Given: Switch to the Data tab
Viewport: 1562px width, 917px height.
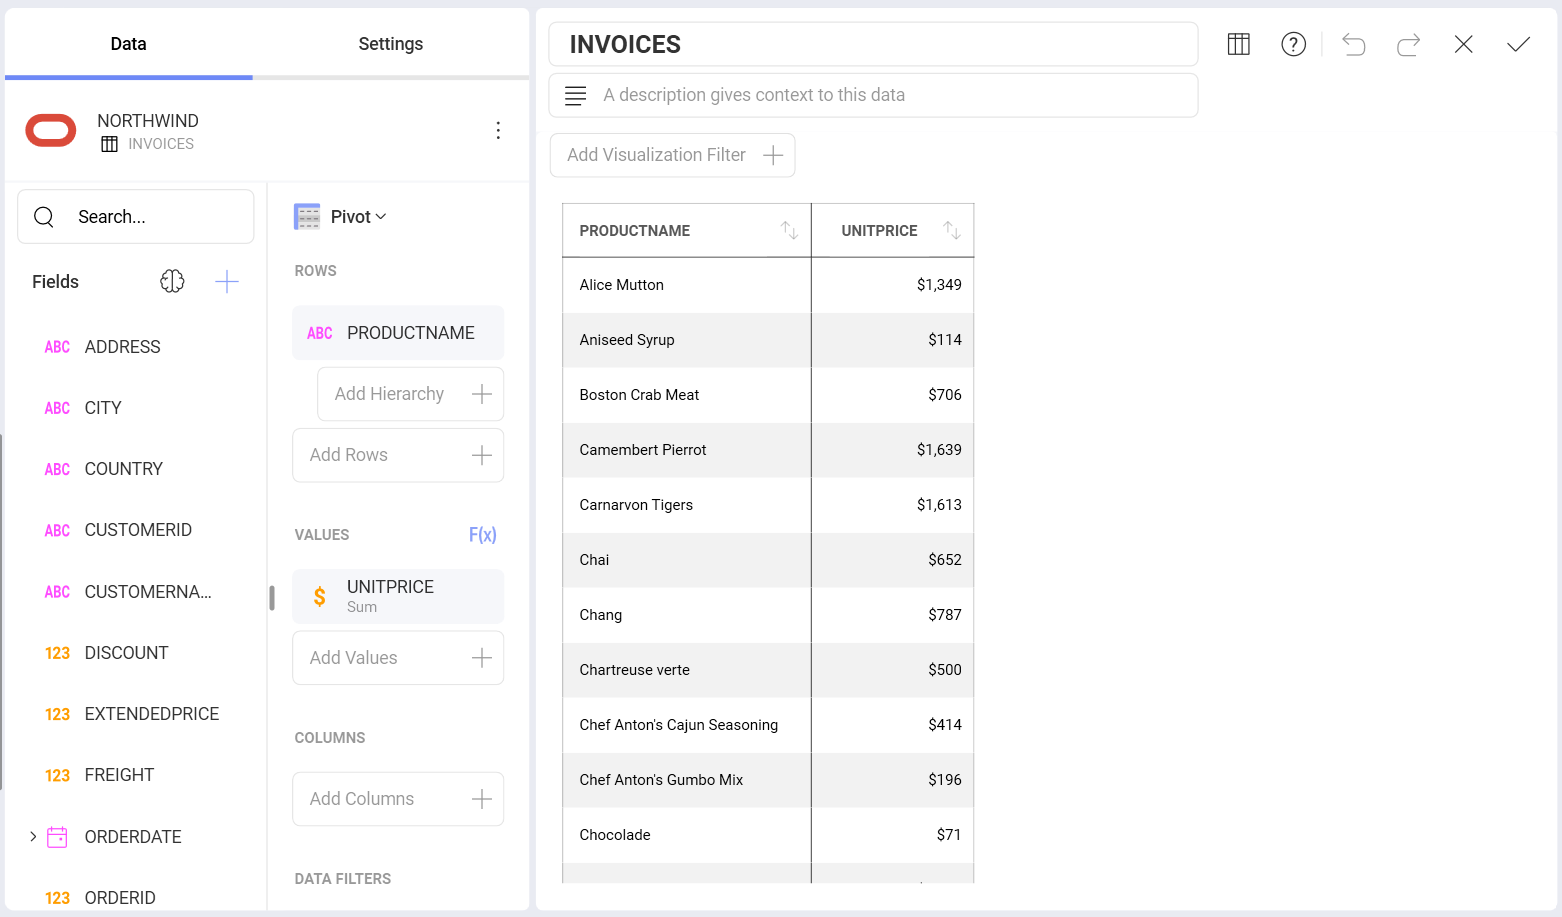Looking at the screenshot, I should (129, 44).
